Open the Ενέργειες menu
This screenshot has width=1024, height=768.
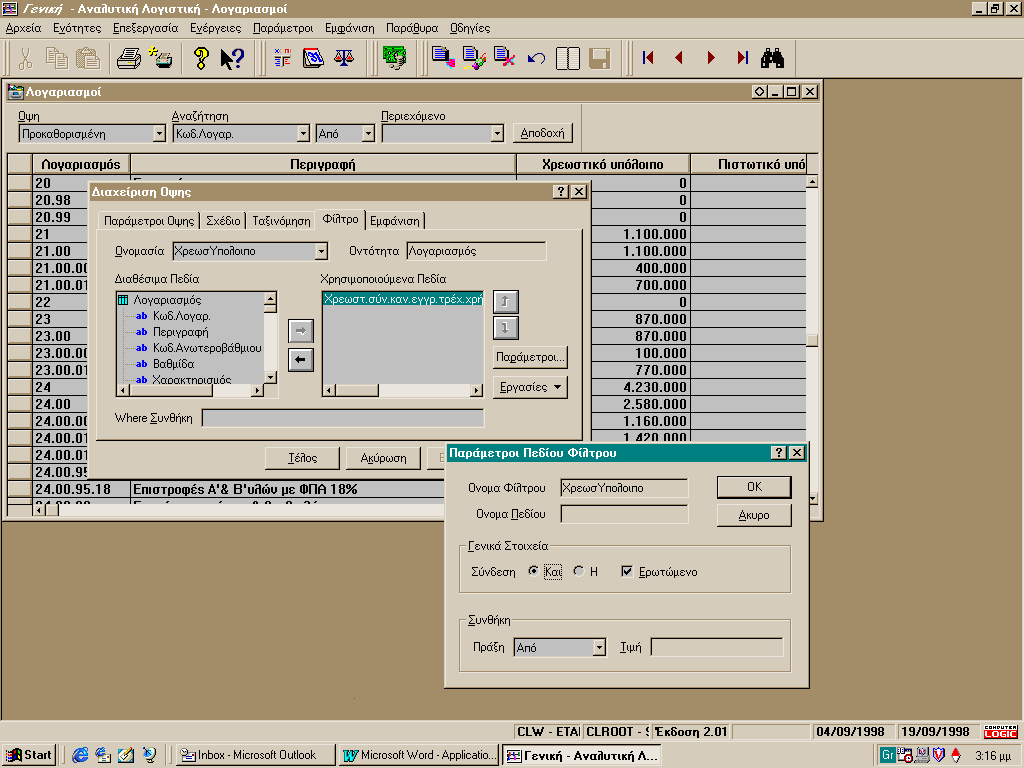coord(216,28)
